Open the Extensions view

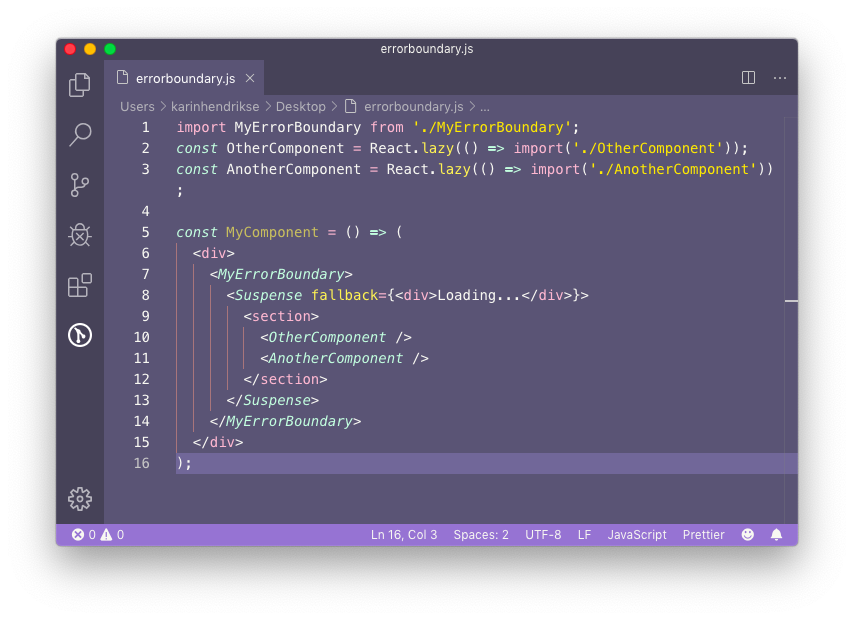(x=79, y=285)
